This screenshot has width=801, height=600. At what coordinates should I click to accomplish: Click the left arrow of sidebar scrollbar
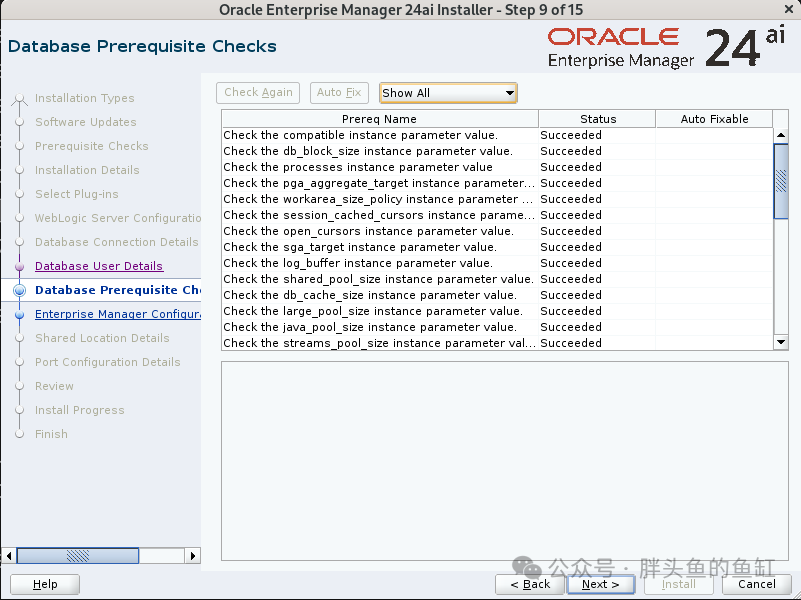pos(9,556)
